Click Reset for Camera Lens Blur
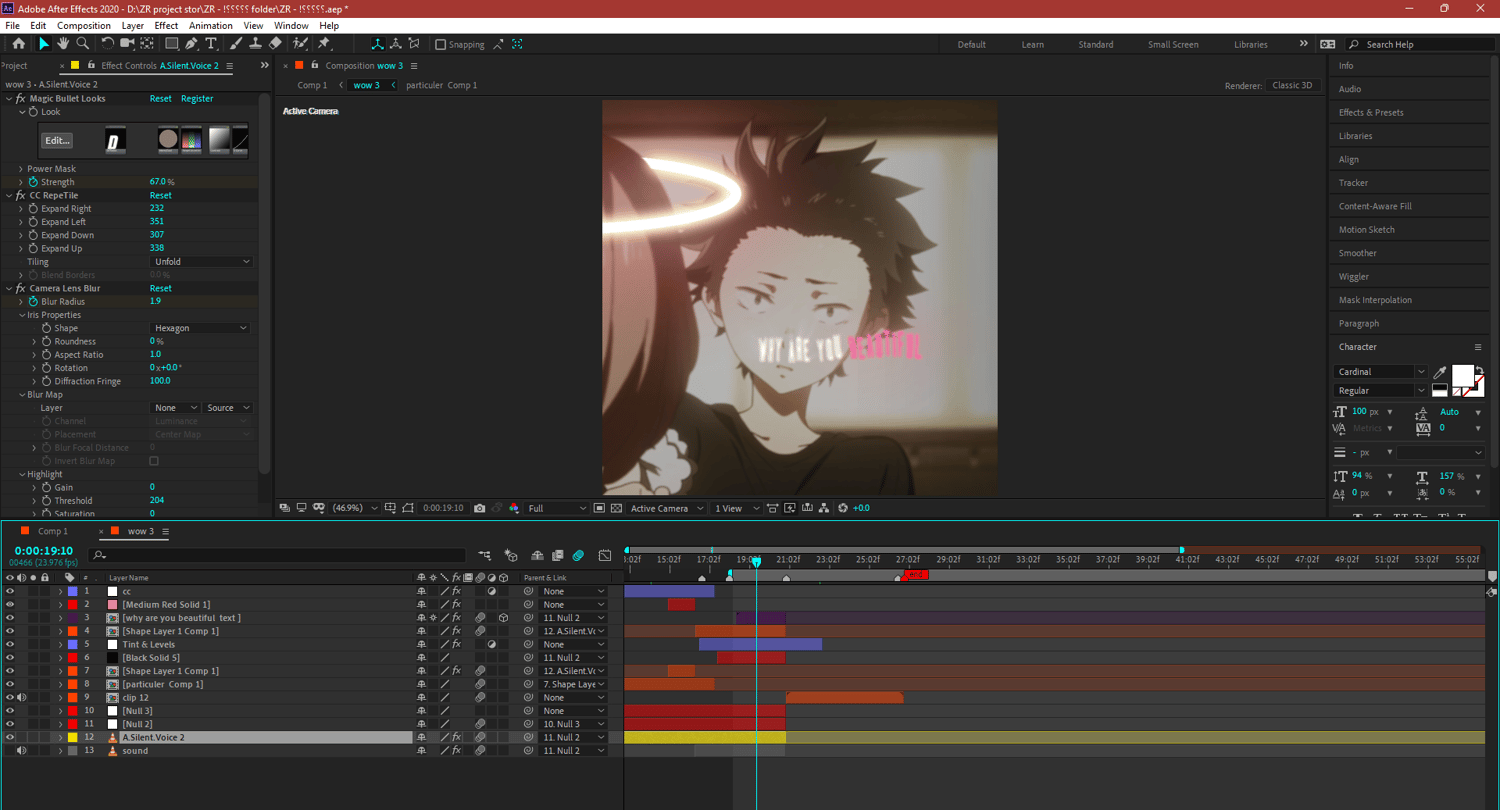The width and height of the screenshot is (1500, 810). click(x=161, y=288)
